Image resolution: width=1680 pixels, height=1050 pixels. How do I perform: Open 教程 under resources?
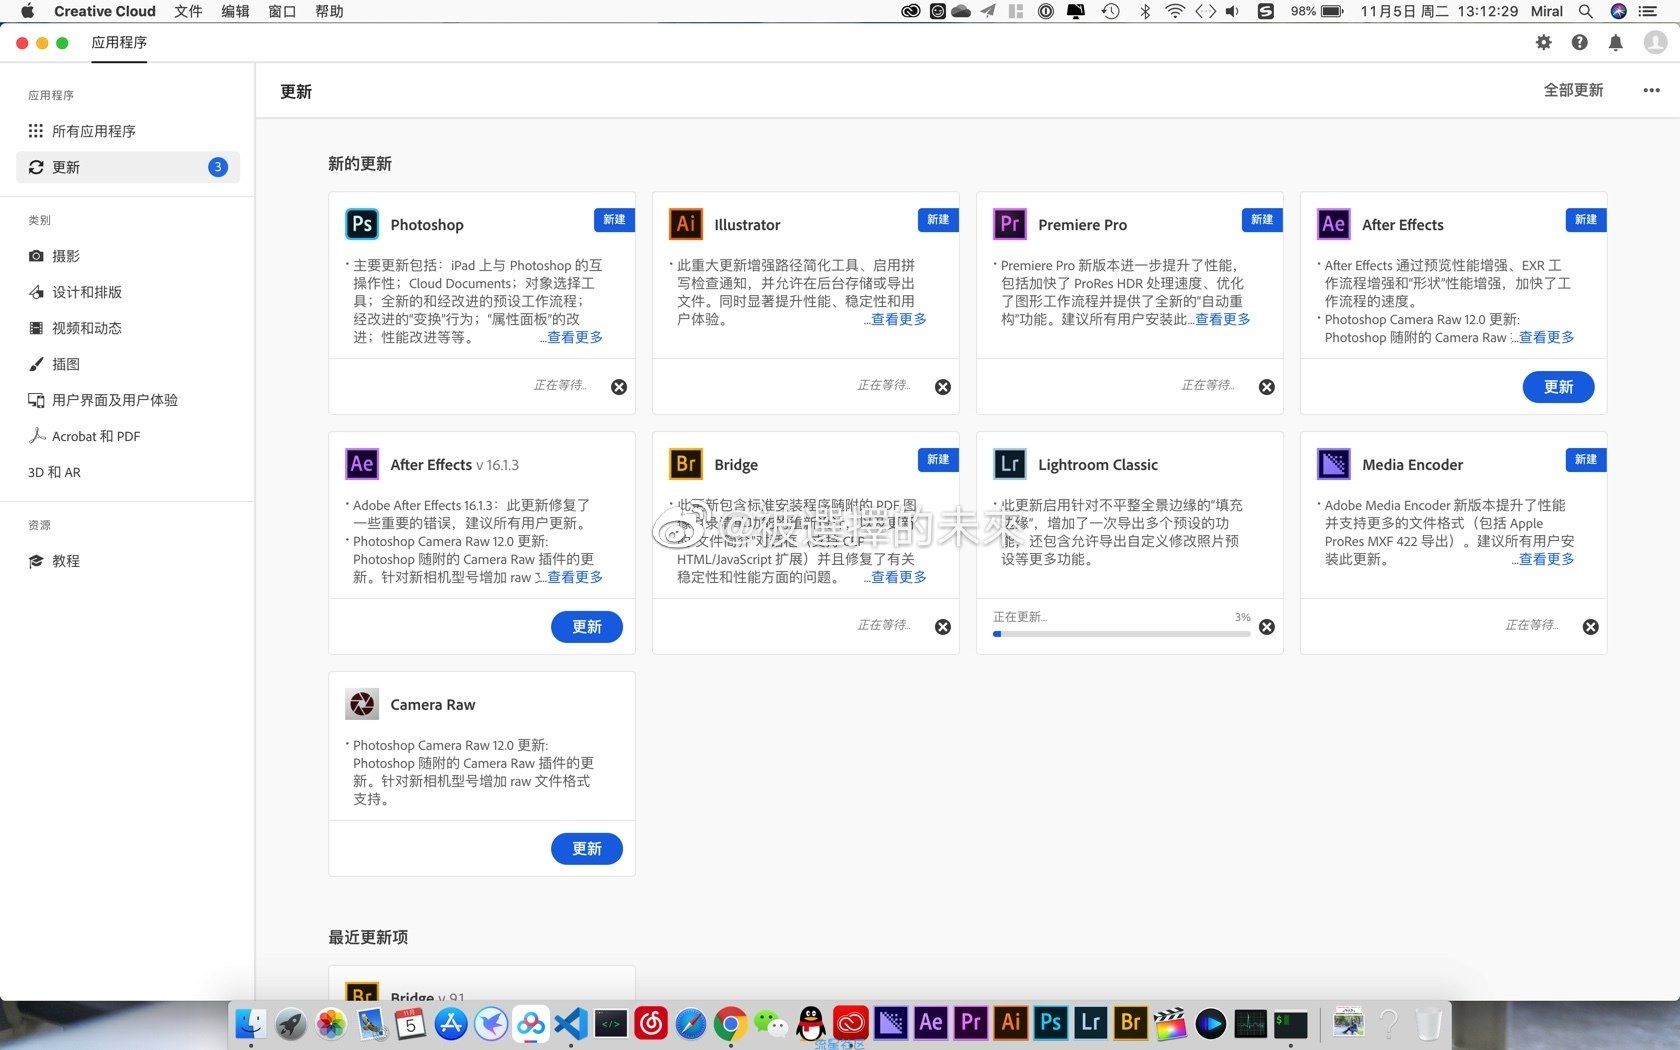pos(128,561)
